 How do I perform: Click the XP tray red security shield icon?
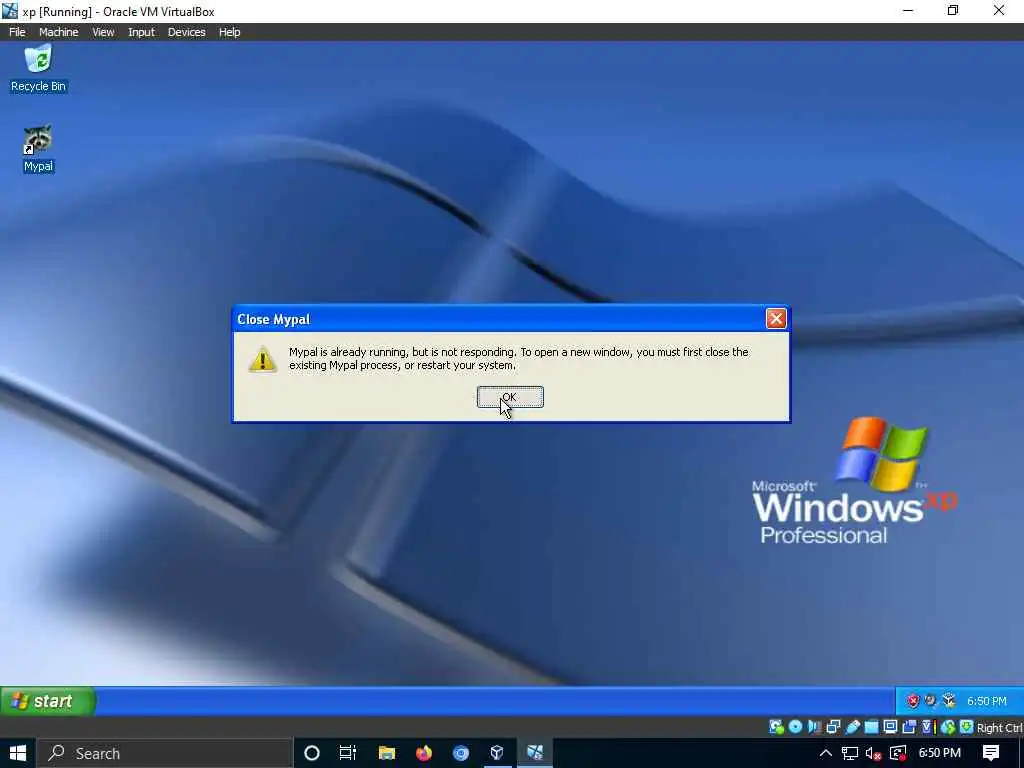click(912, 701)
